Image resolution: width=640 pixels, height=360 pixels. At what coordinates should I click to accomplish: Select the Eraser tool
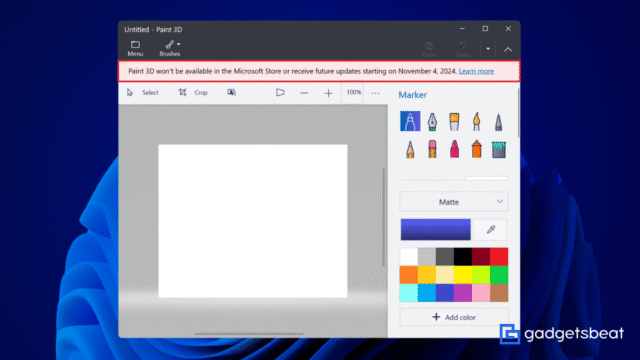pos(432,149)
